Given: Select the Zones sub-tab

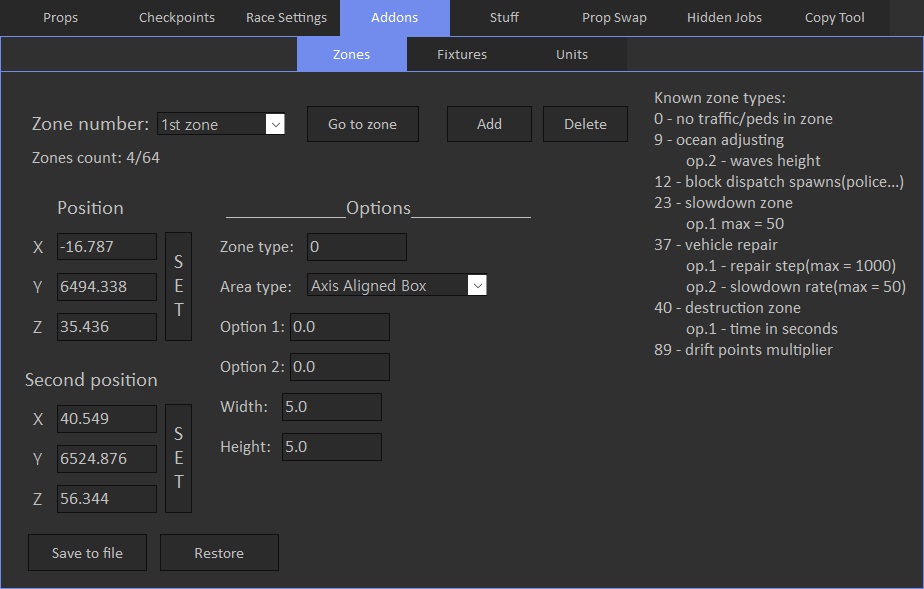Looking at the screenshot, I should click(352, 54).
